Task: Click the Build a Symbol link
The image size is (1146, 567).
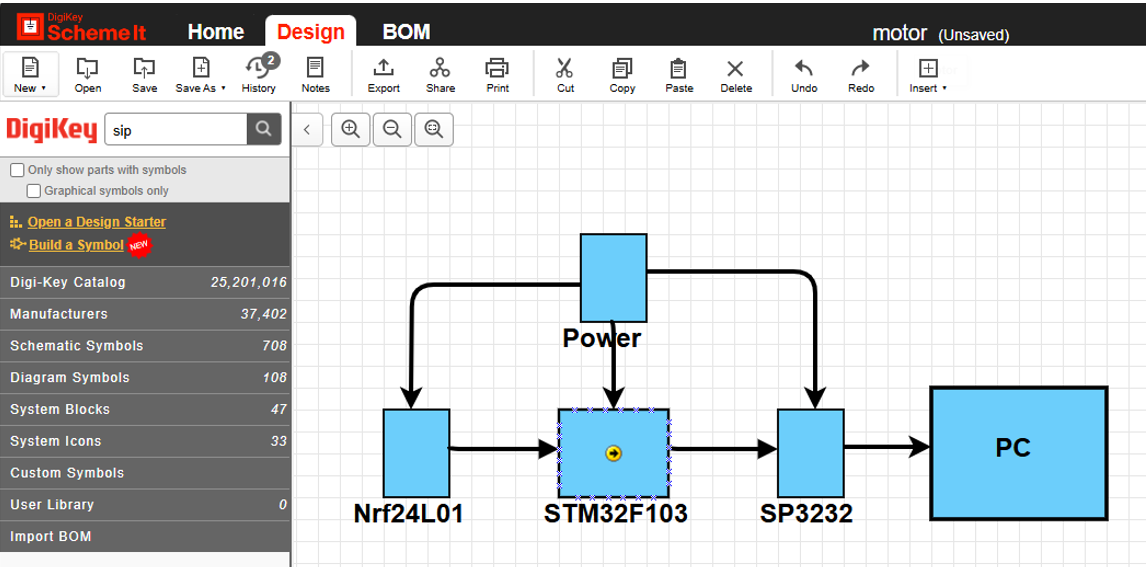Action: [x=76, y=245]
